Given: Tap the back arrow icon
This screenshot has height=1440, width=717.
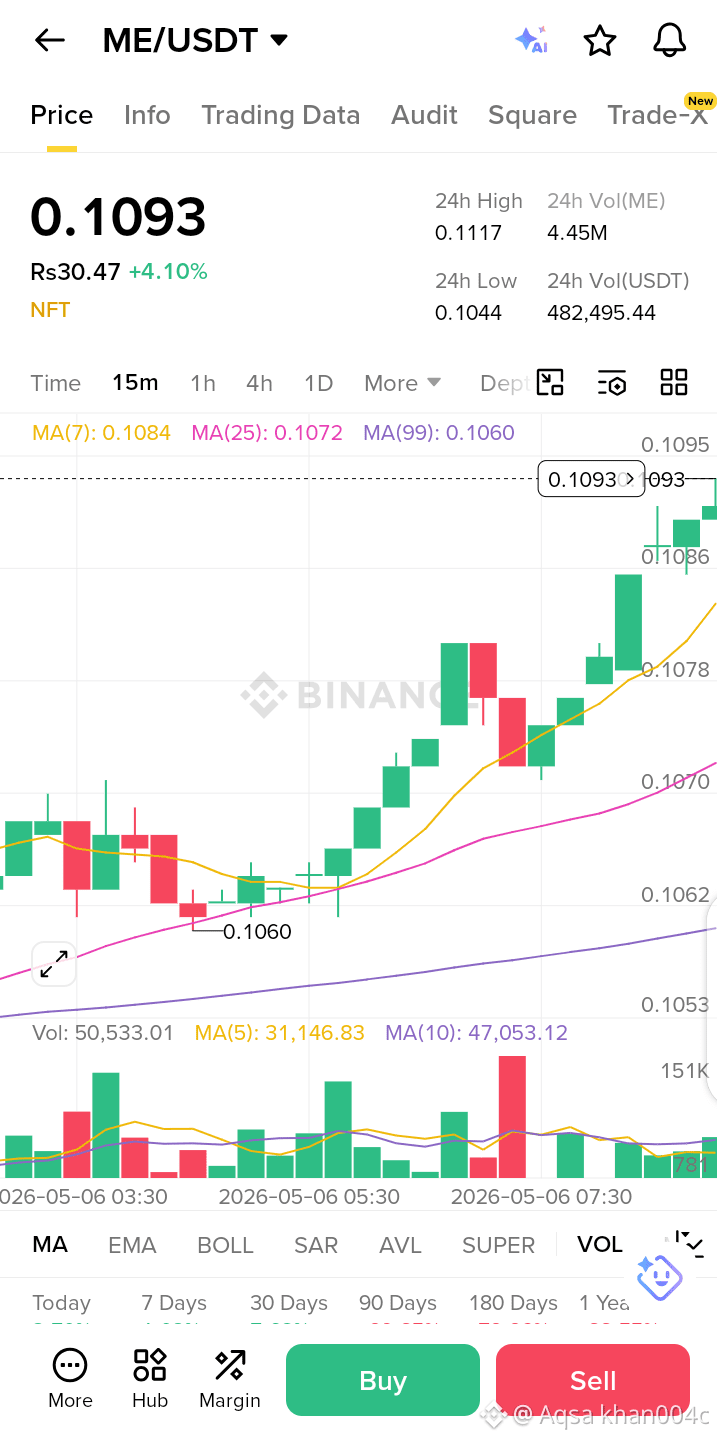Looking at the screenshot, I should [x=49, y=40].
